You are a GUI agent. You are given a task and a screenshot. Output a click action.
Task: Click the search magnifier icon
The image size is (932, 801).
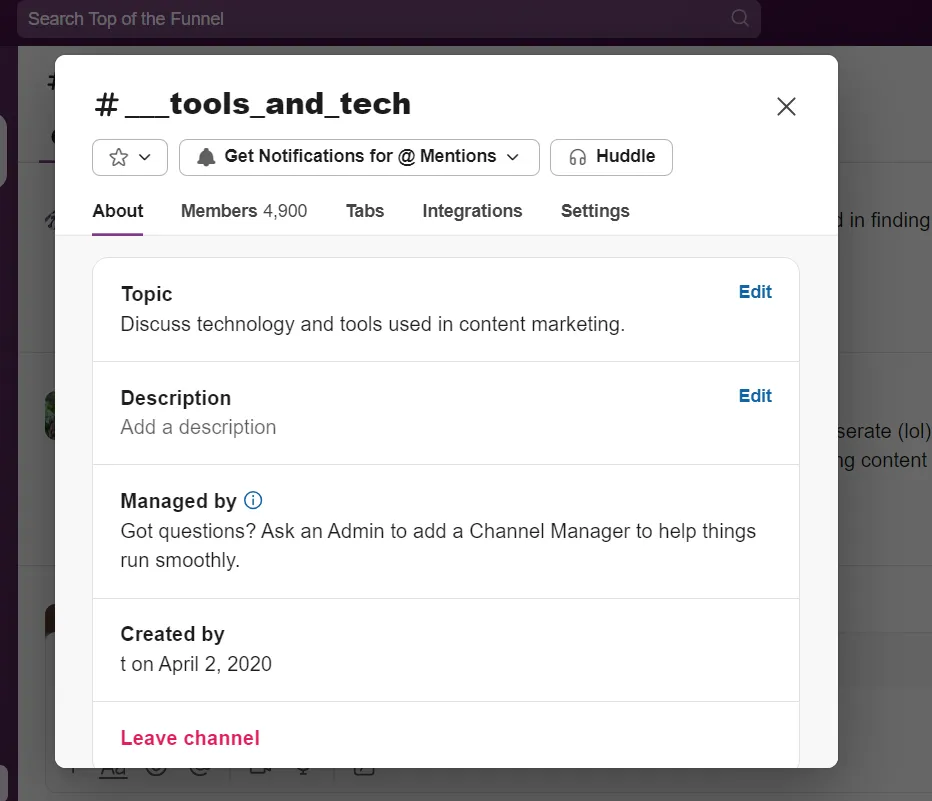pyautogui.click(x=739, y=18)
